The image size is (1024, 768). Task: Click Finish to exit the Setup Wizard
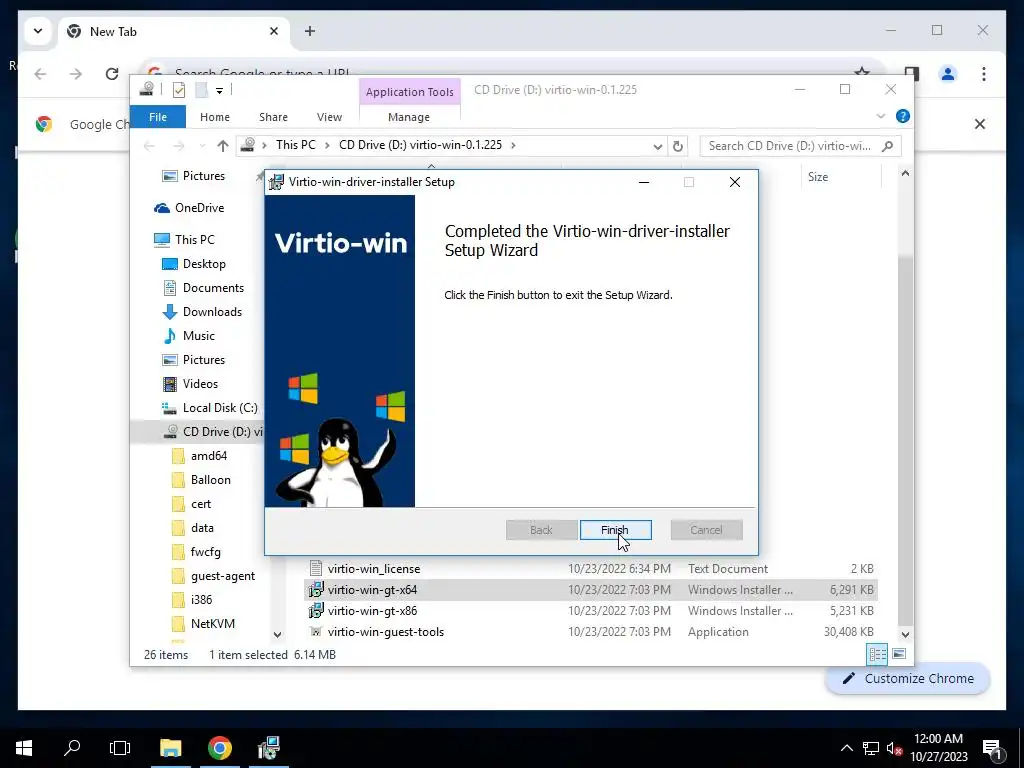pyautogui.click(x=615, y=530)
